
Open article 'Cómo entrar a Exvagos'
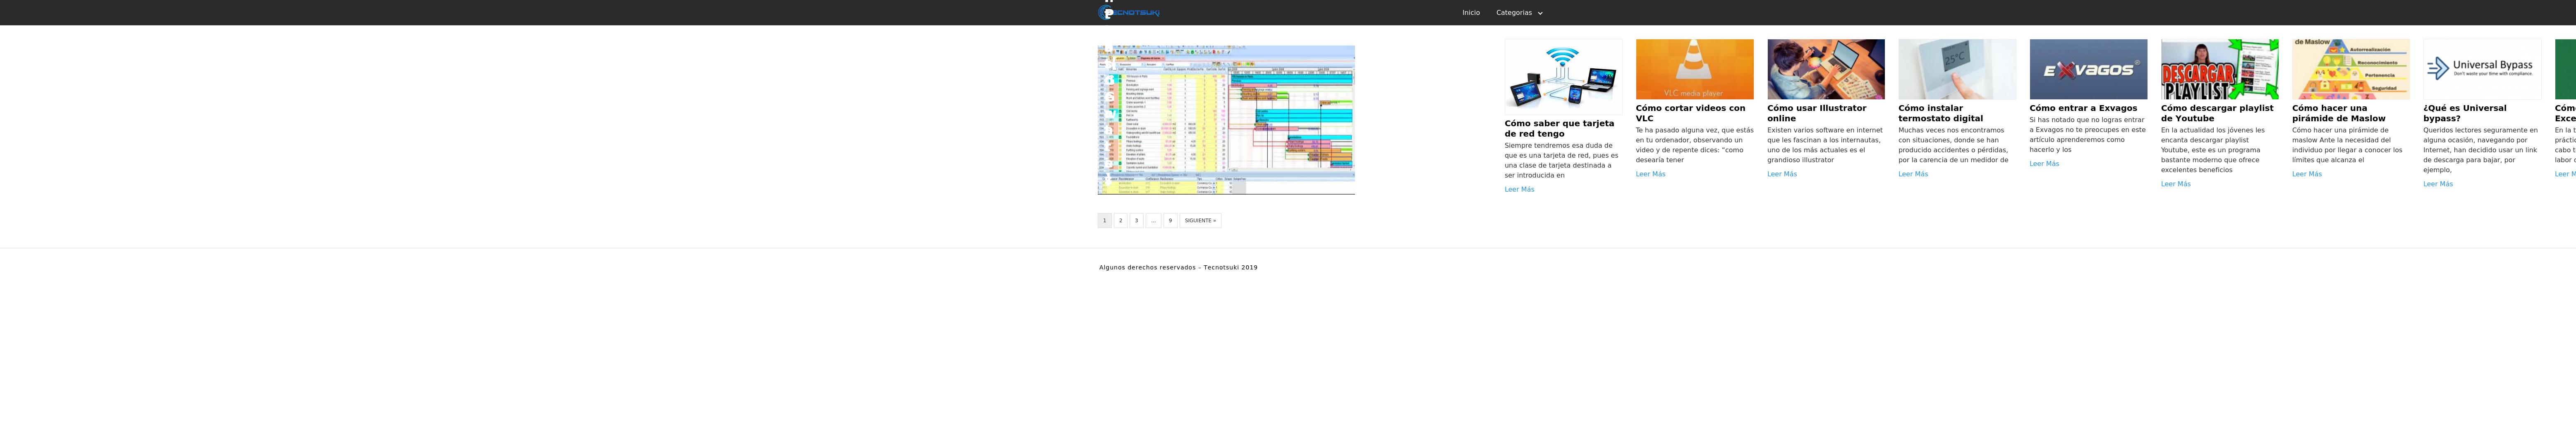click(x=2083, y=108)
